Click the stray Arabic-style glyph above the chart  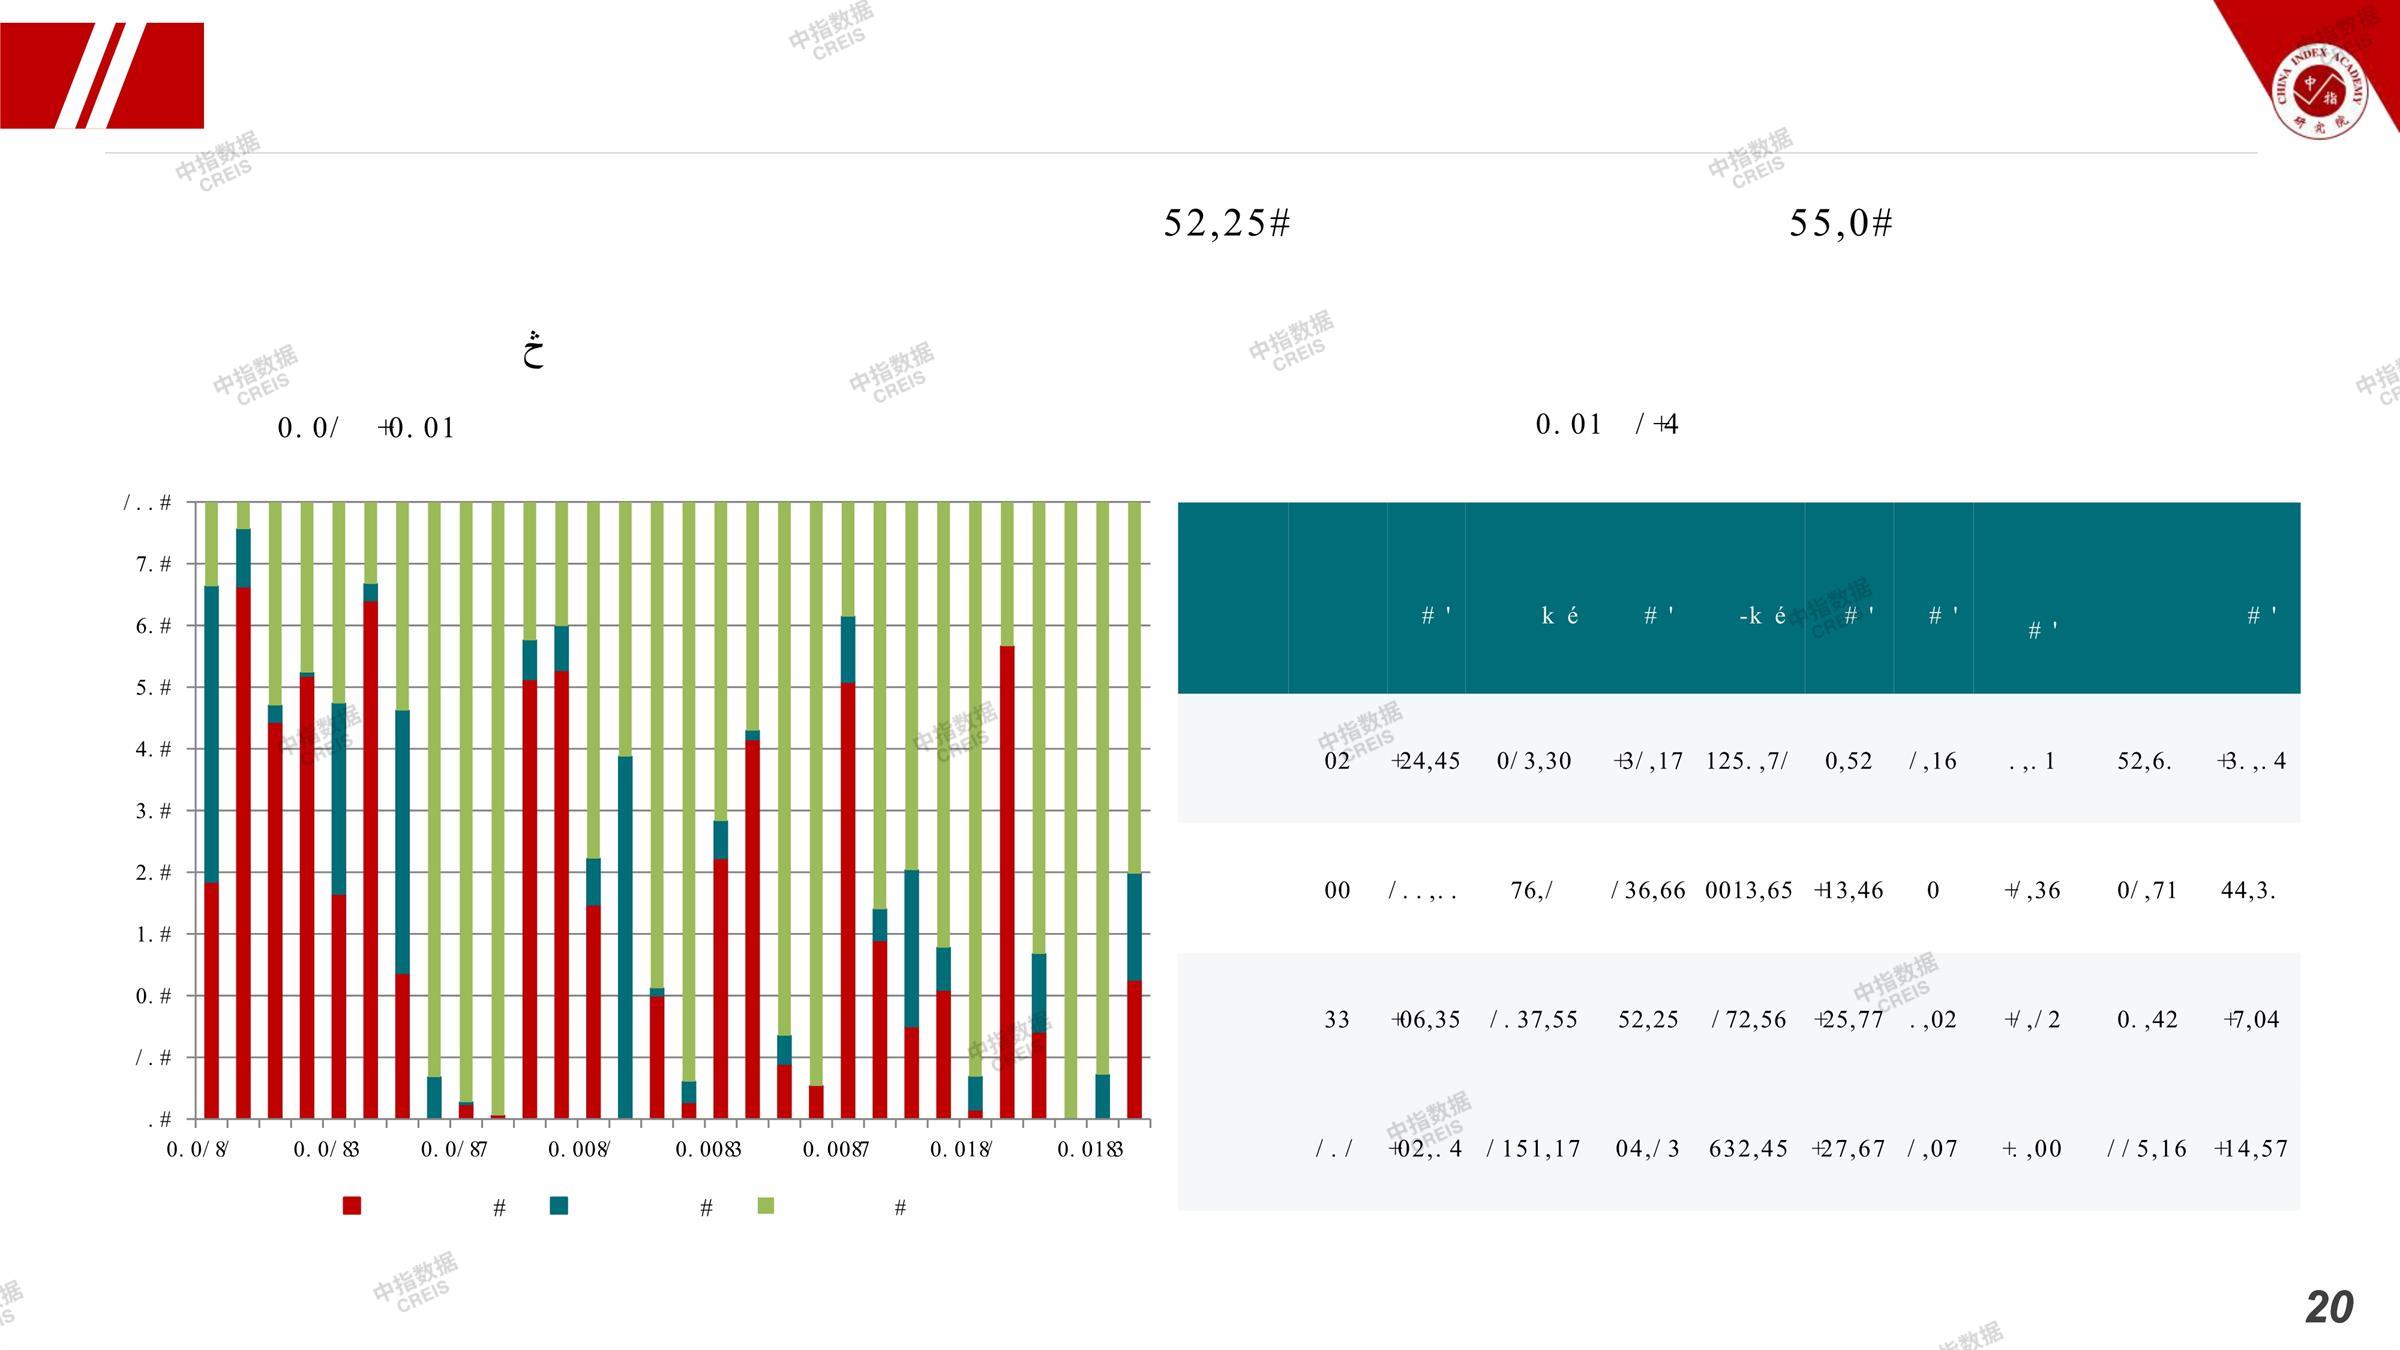point(533,350)
